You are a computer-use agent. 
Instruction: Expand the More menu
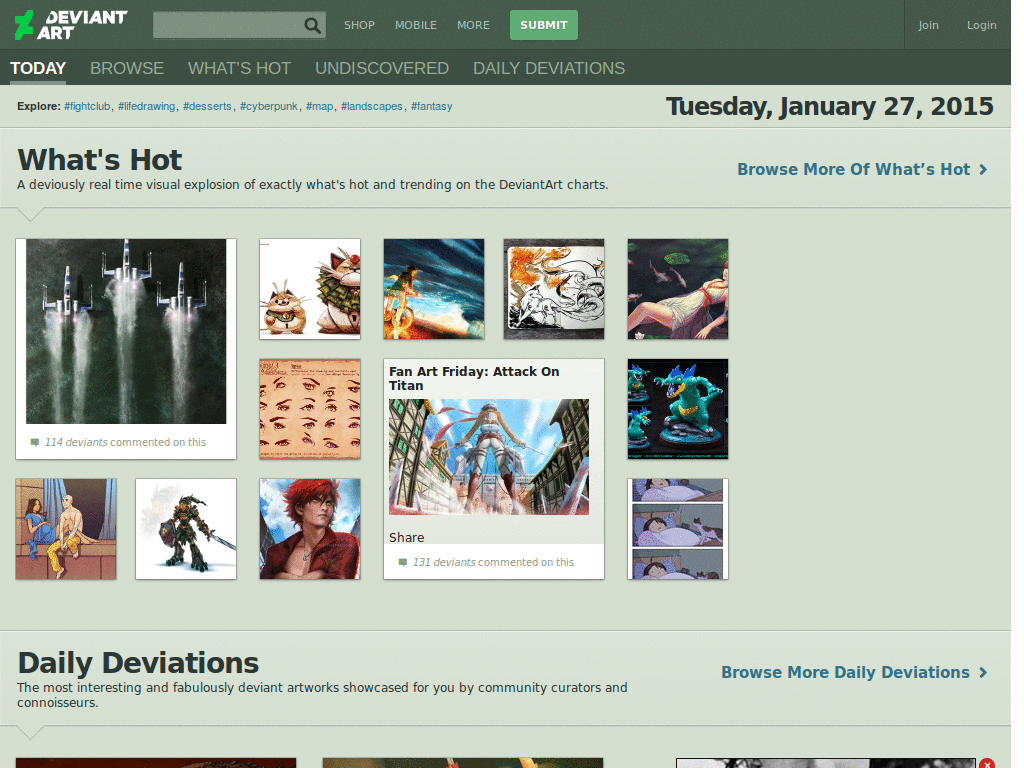[x=473, y=25]
